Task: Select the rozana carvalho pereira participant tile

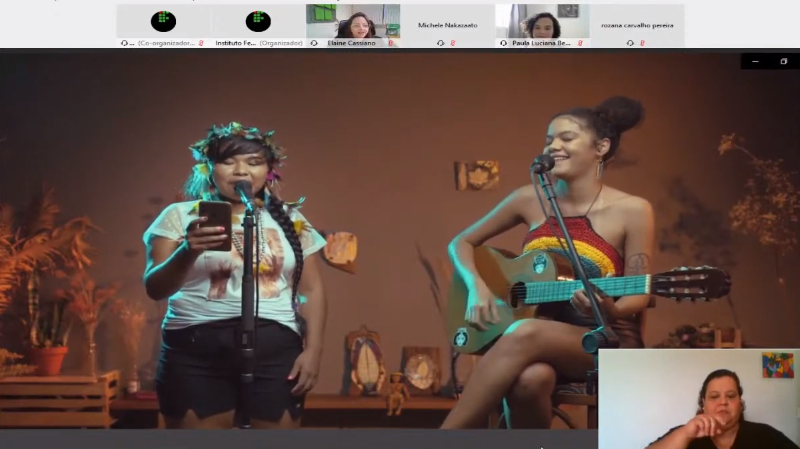Action: [x=637, y=26]
